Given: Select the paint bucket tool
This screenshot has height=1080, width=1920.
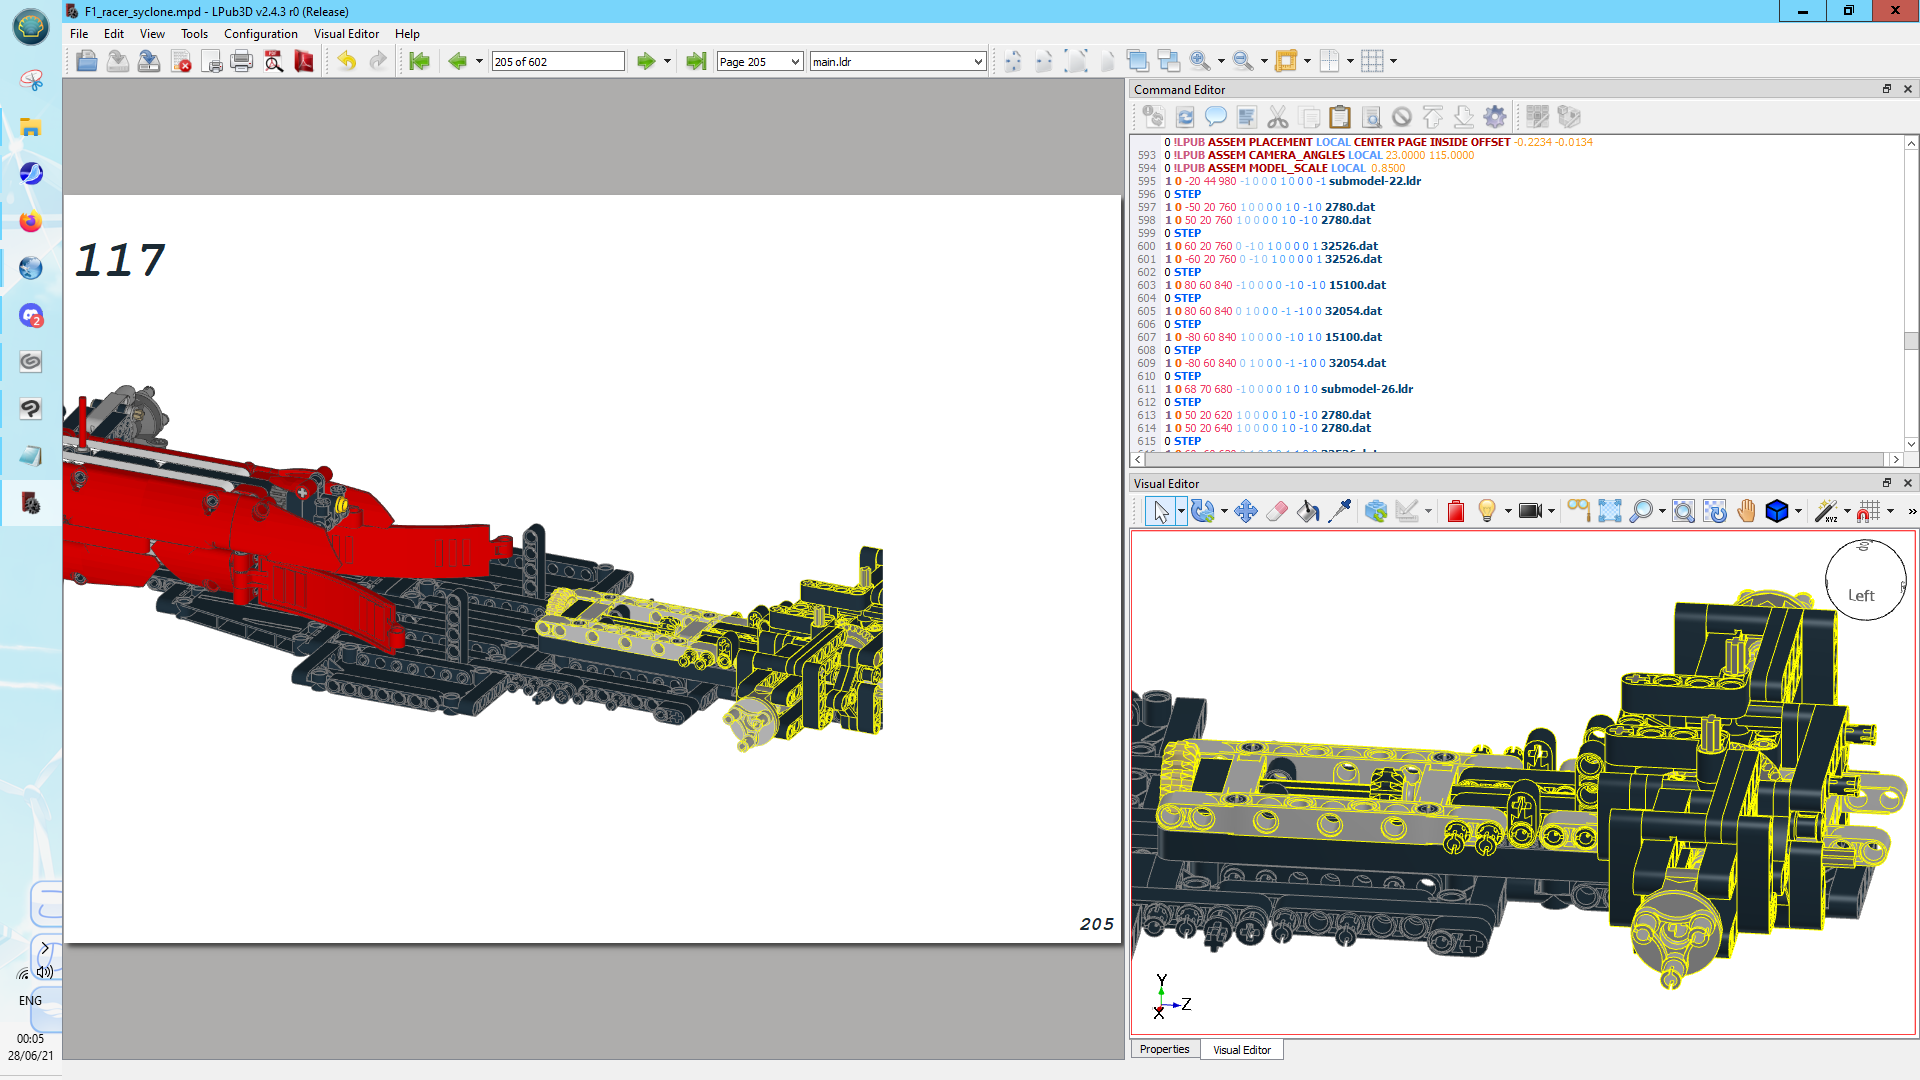Looking at the screenshot, I should coord(1308,512).
